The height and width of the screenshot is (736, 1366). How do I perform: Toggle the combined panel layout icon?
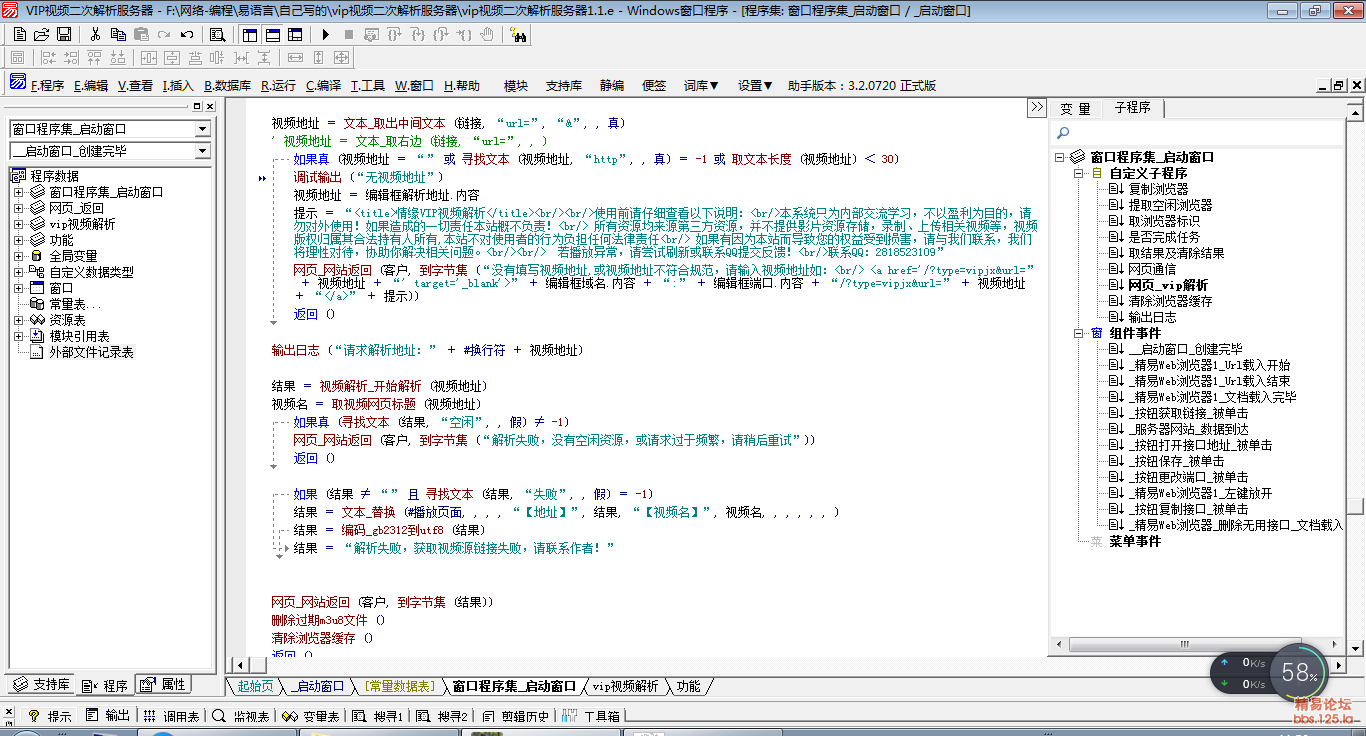point(294,34)
